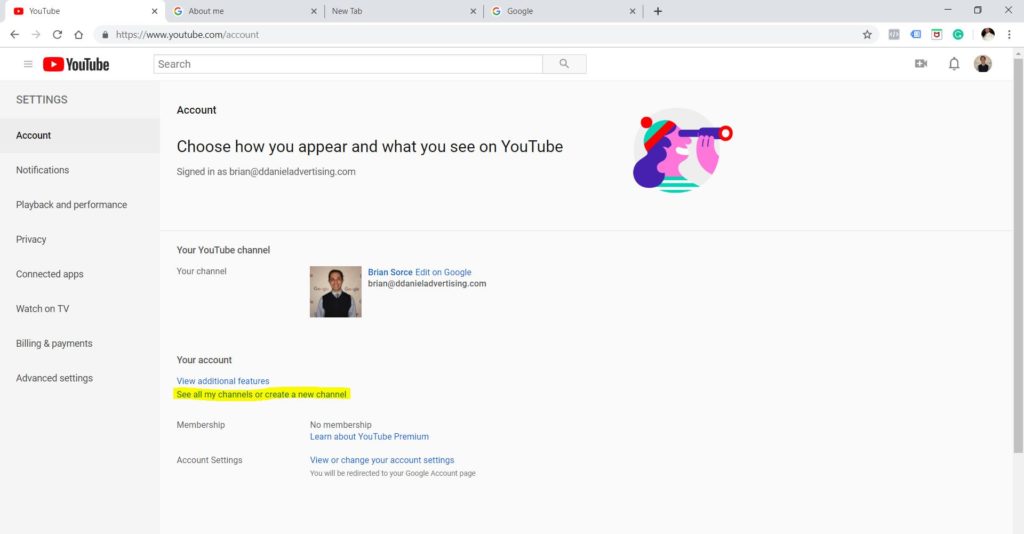Click the channel profile photo thumbnail
Screen dimensions: 1024x534
(x=336, y=292)
